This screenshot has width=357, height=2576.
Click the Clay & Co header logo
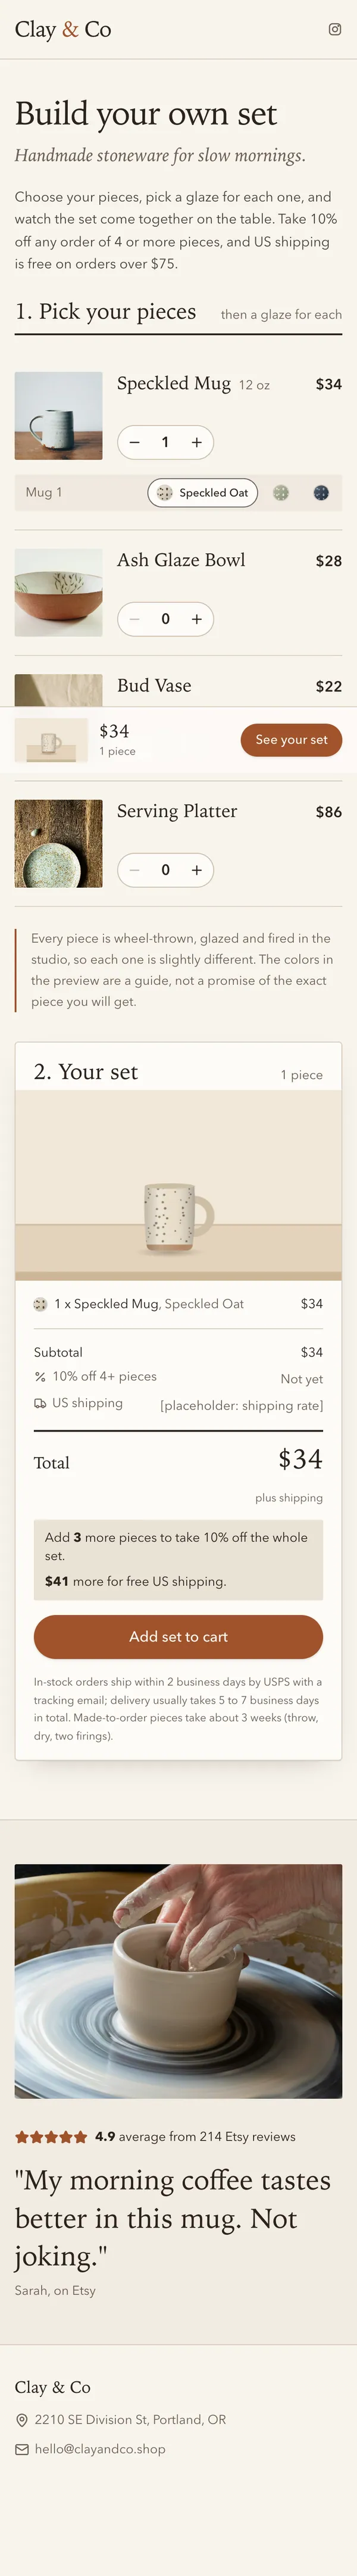click(63, 30)
